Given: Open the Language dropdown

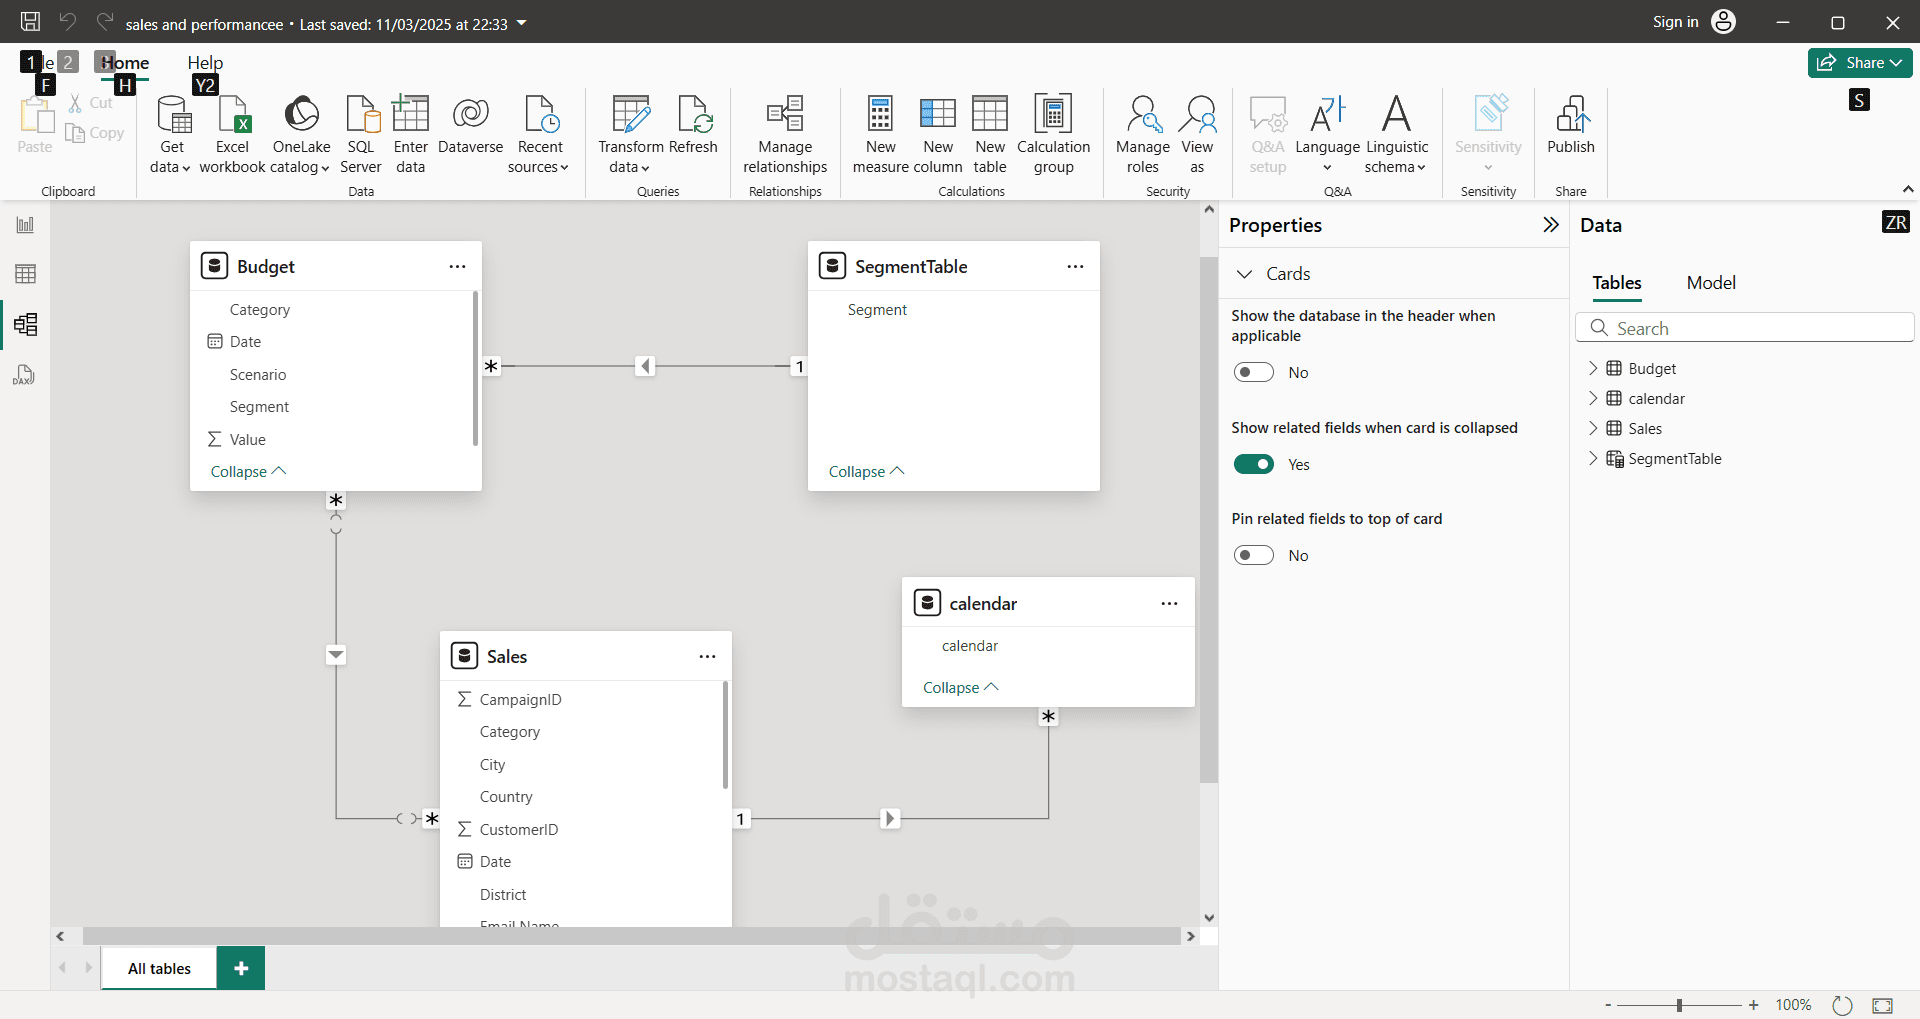Looking at the screenshot, I should tap(1327, 135).
